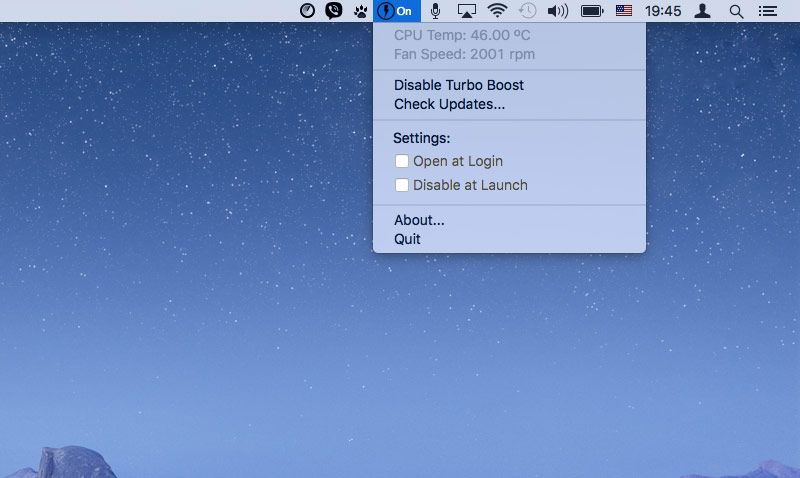Click the battery status icon

[x=592, y=11]
